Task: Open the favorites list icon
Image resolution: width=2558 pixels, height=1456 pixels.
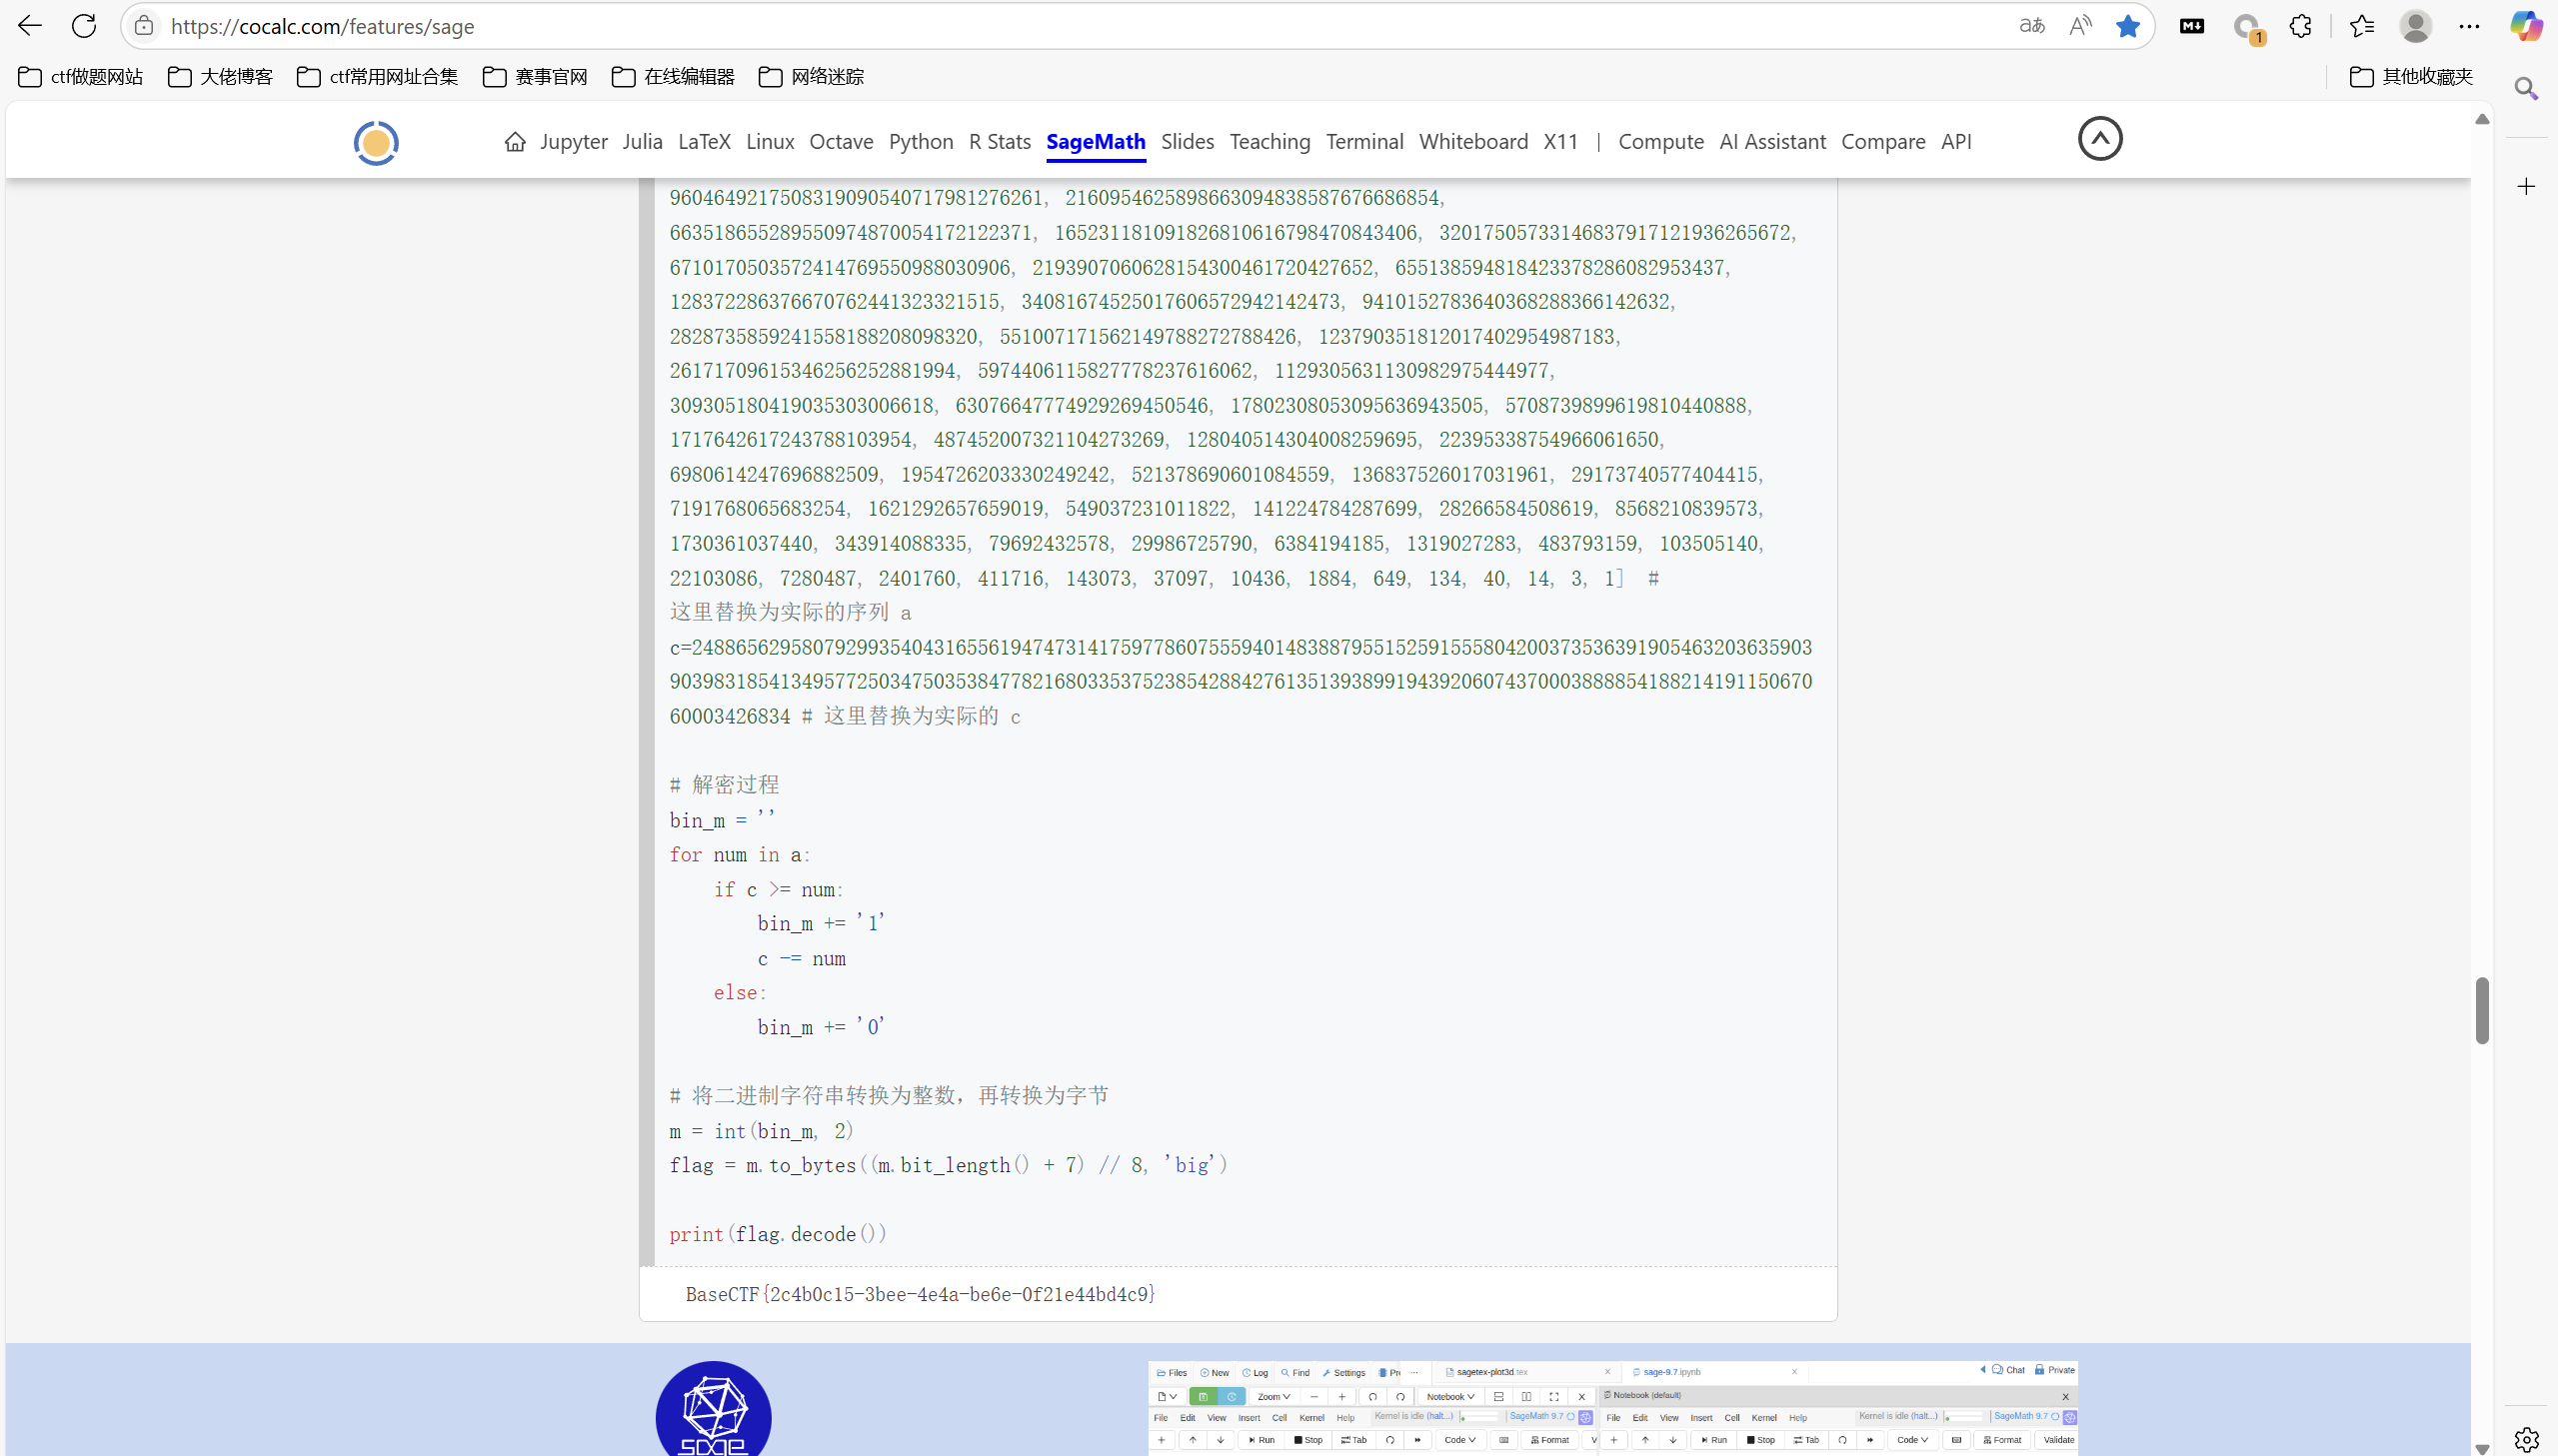Action: 2362,26
